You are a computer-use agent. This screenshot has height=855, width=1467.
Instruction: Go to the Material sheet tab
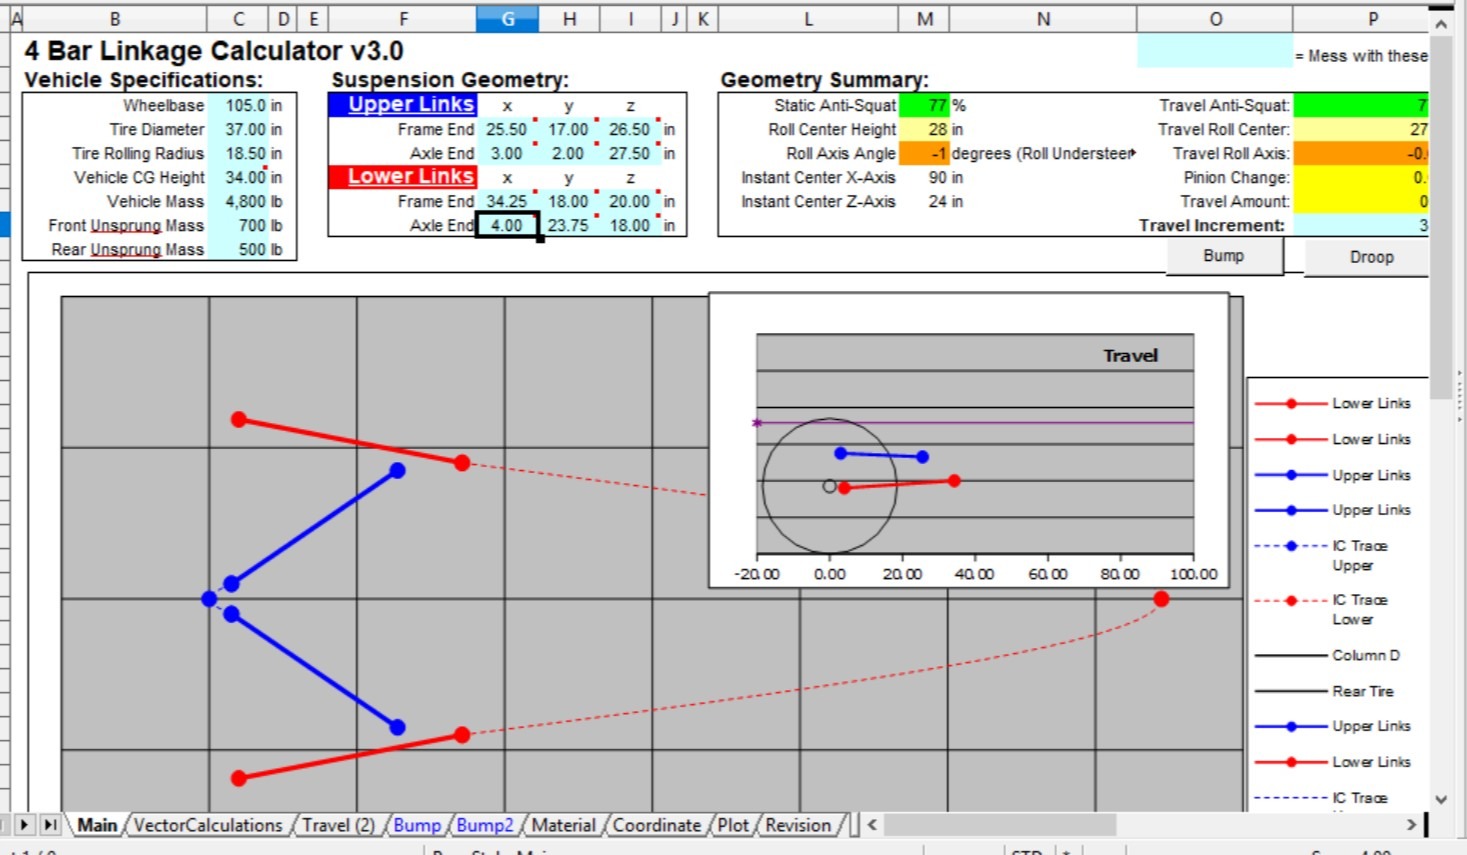coord(563,825)
